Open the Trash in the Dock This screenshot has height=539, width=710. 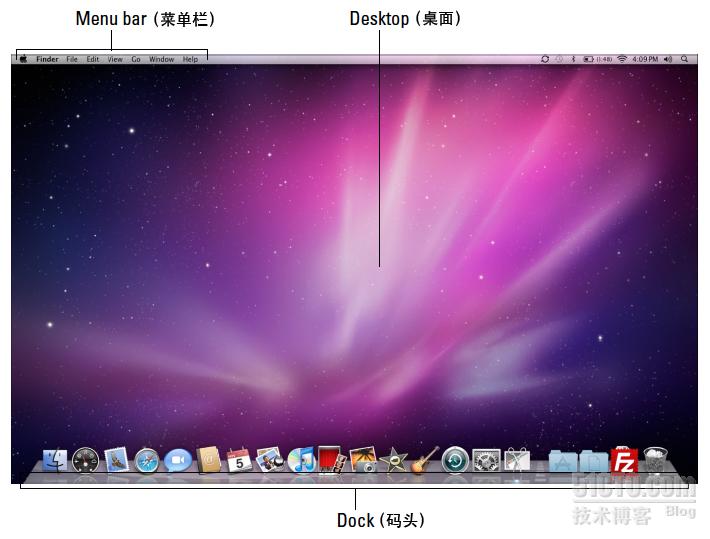point(655,460)
